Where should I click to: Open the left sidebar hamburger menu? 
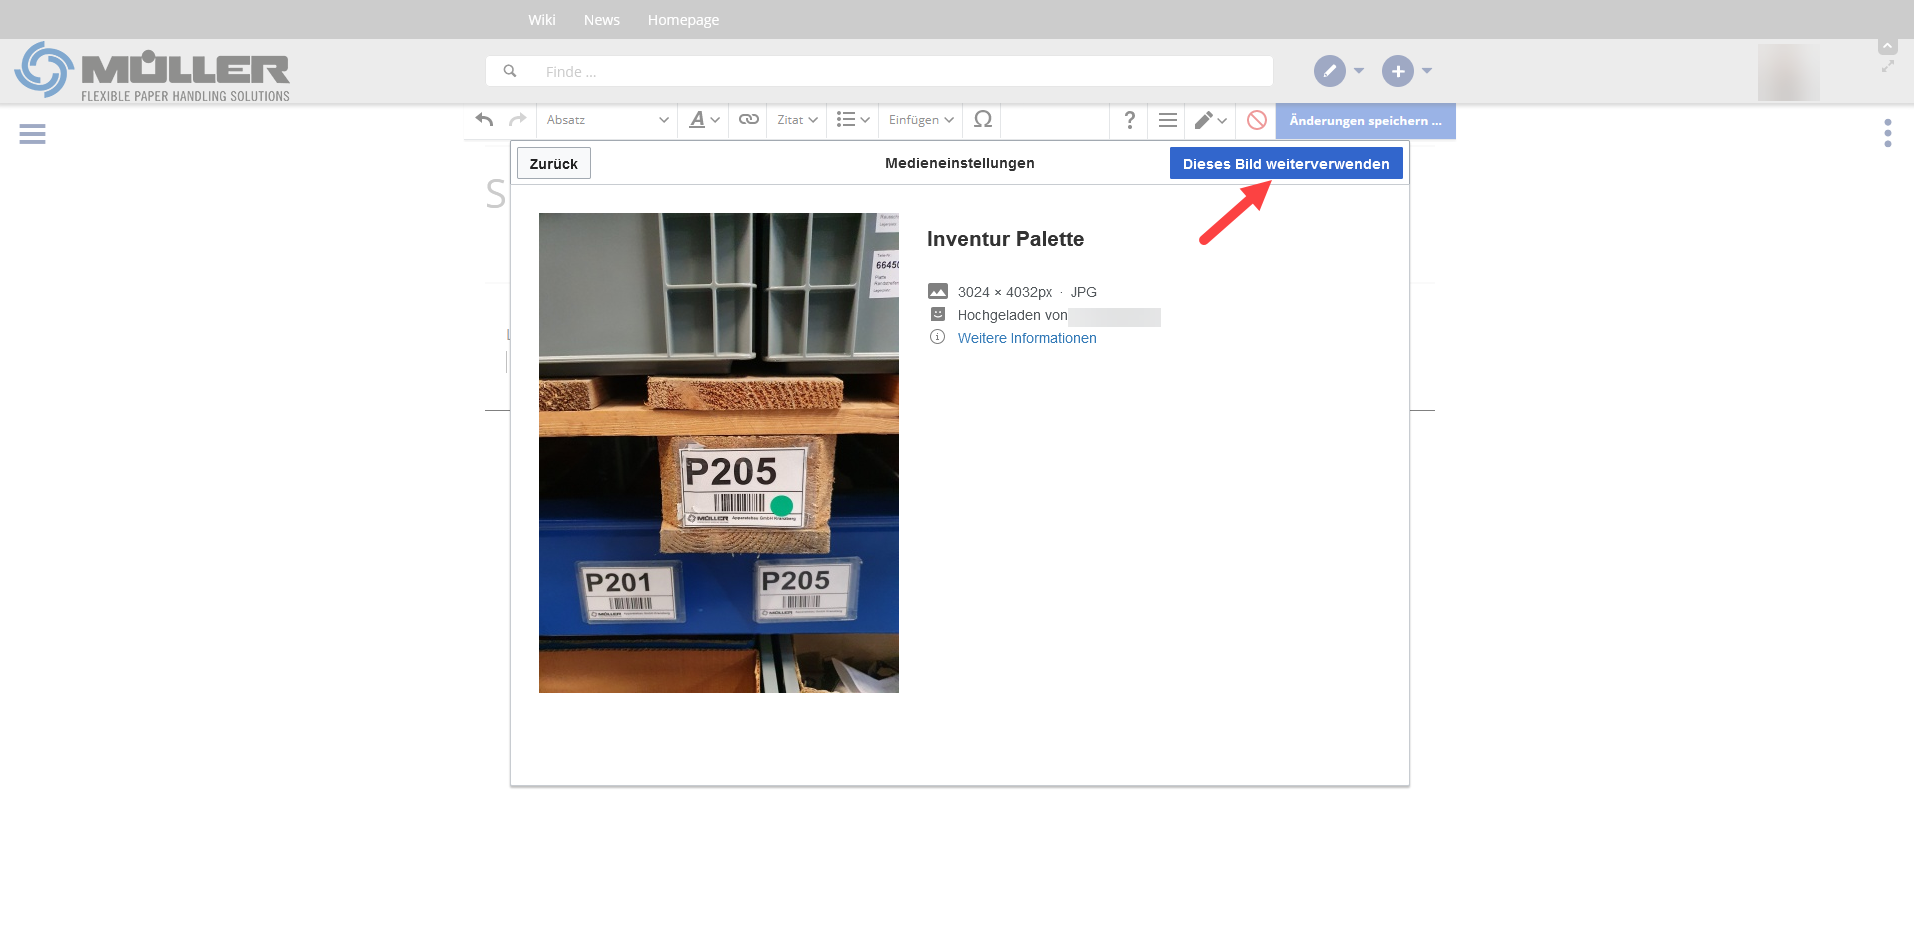point(32,134)
